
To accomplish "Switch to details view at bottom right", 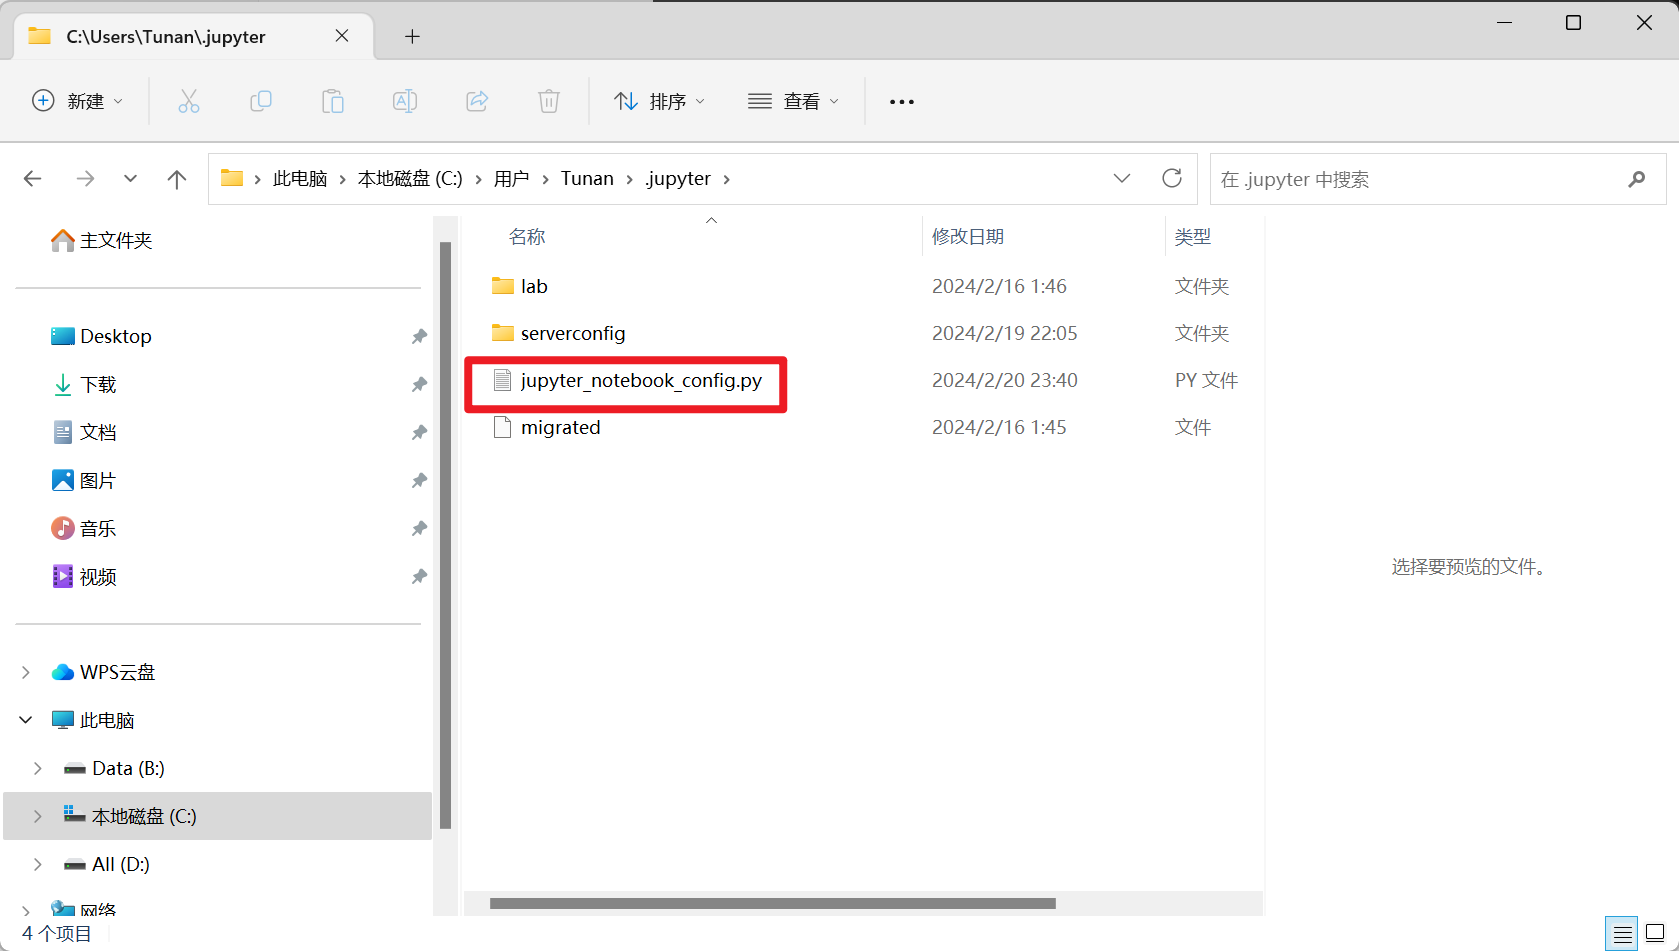I will tap(1620, 933).
